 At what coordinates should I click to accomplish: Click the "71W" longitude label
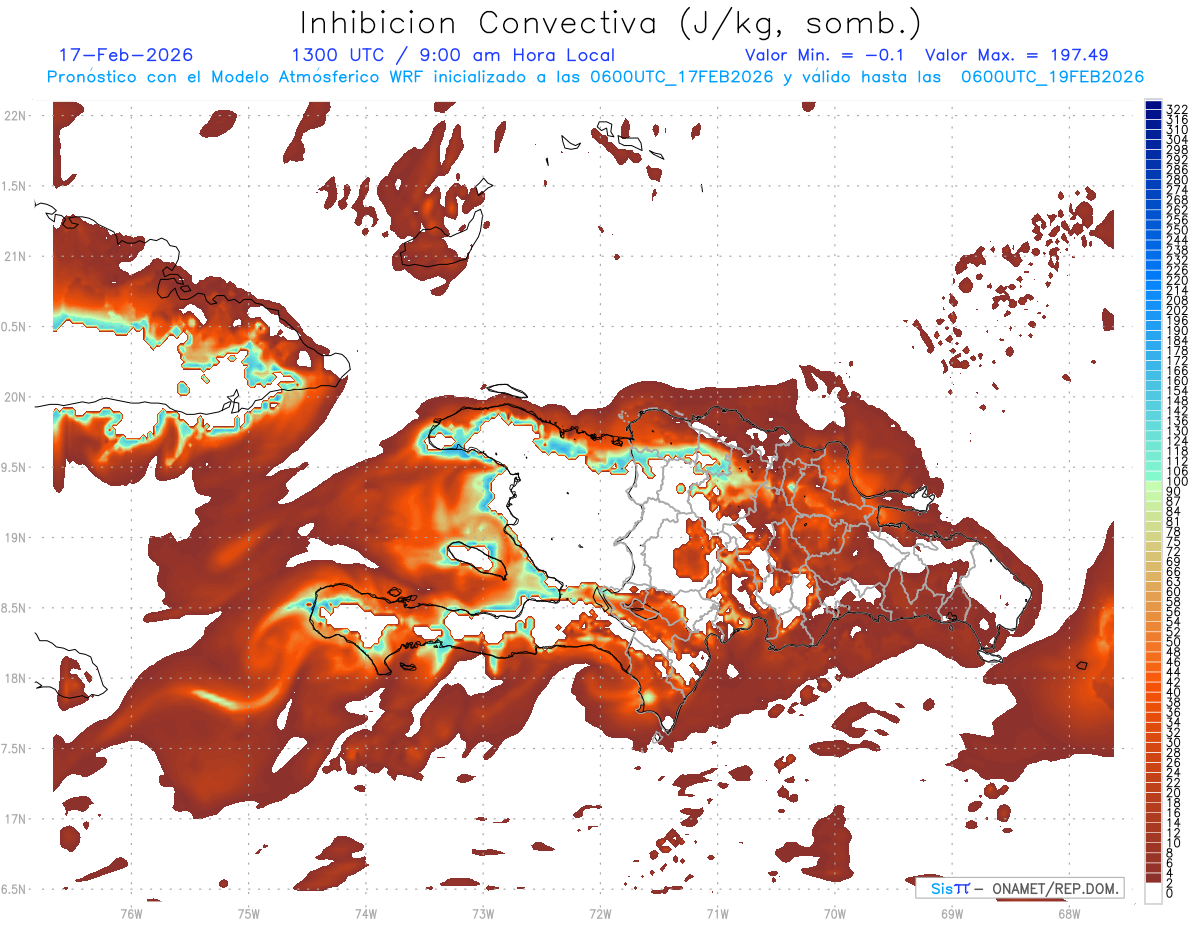pos(717,913)
